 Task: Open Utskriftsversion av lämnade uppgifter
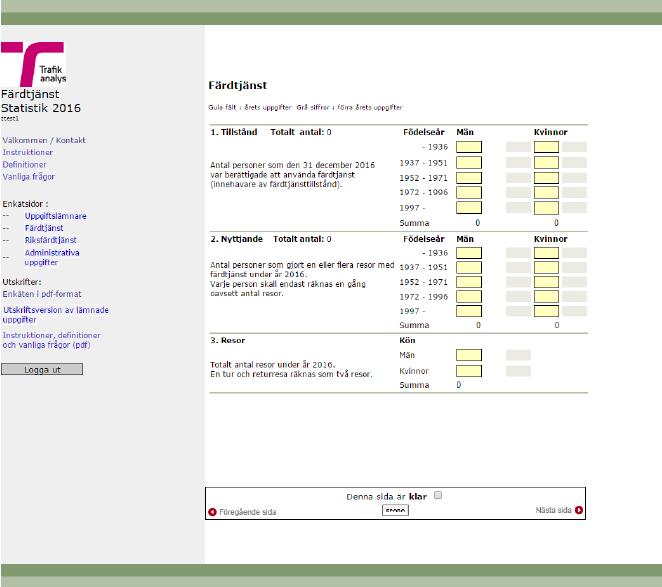click(x=55, y=315)
